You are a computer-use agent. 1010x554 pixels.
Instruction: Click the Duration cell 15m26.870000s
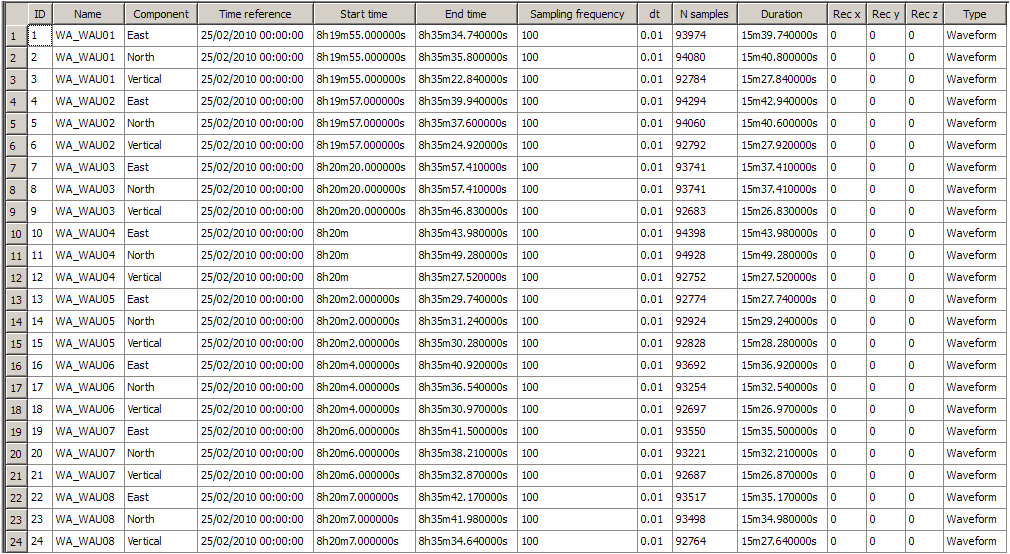click(779, 475)
